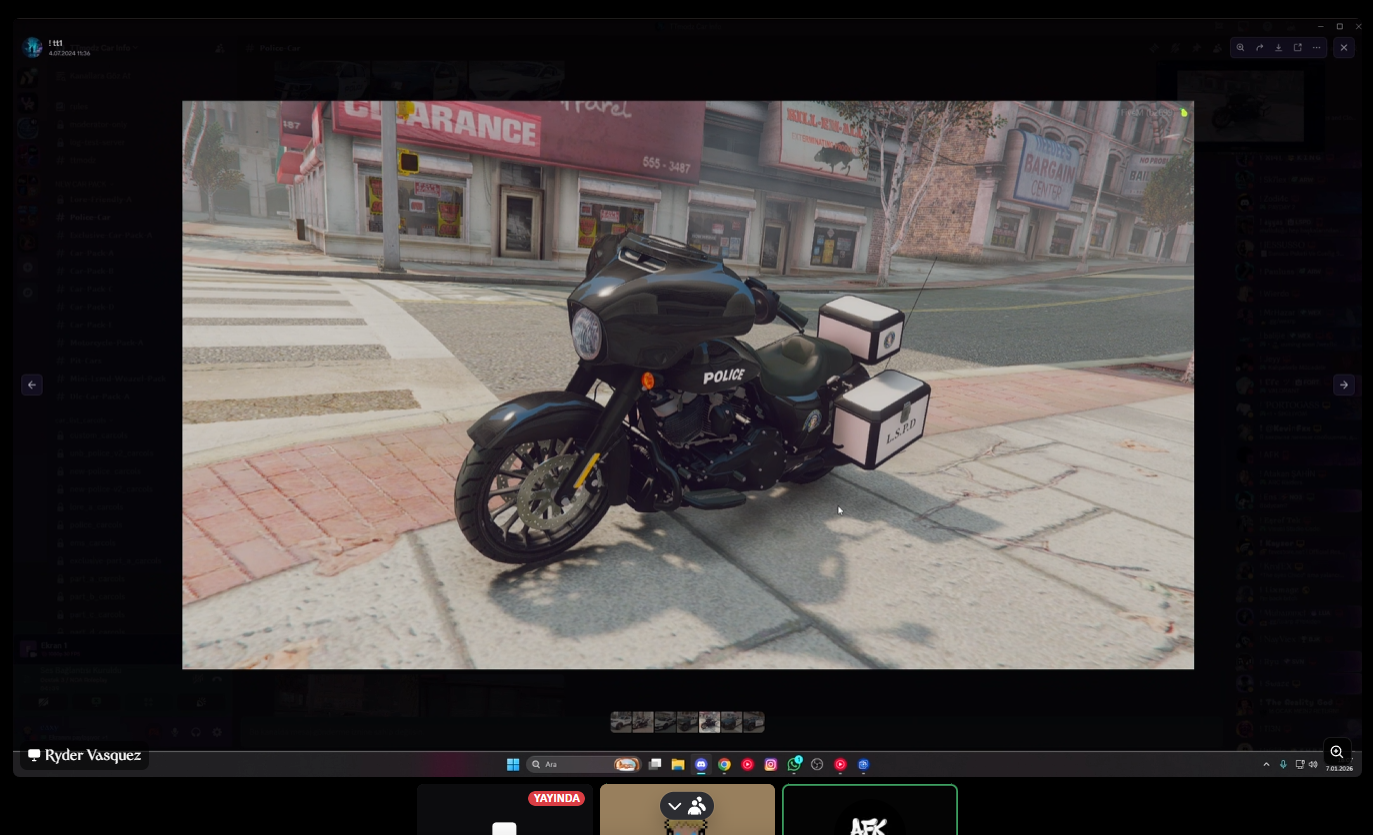Viewport: 1373px width, 835px height.
Task: Select the fourth thumbnail in the gallery strip
Action: [x=687, y=722]
